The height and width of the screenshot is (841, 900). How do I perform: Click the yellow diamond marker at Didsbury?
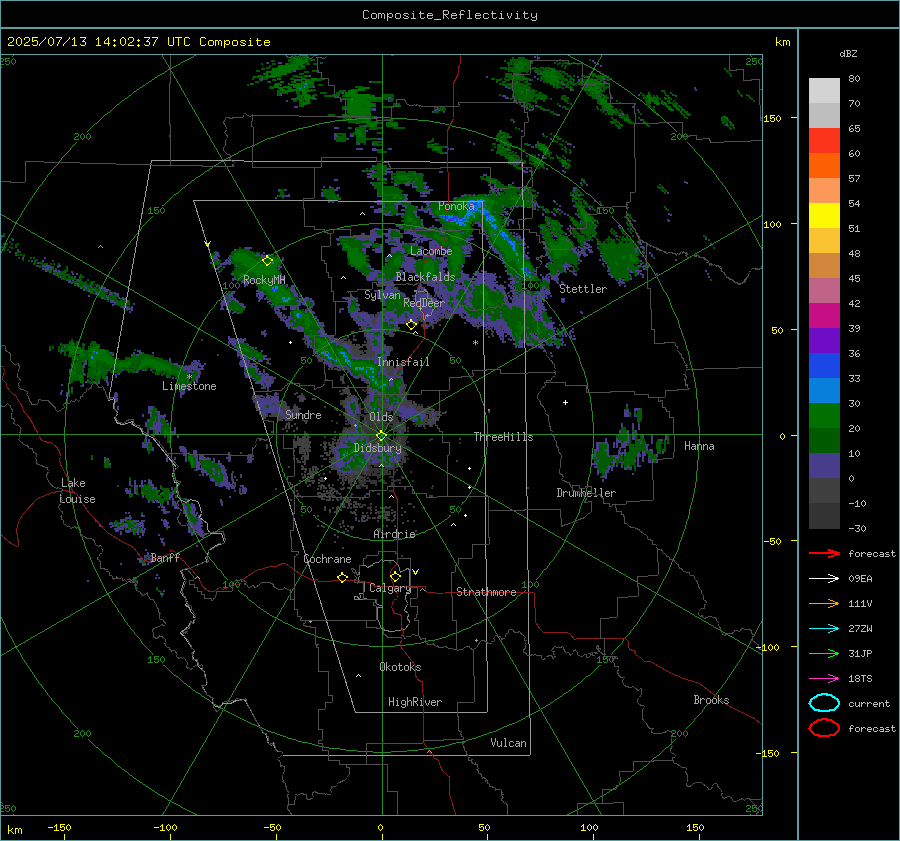(x=381, y=436)
